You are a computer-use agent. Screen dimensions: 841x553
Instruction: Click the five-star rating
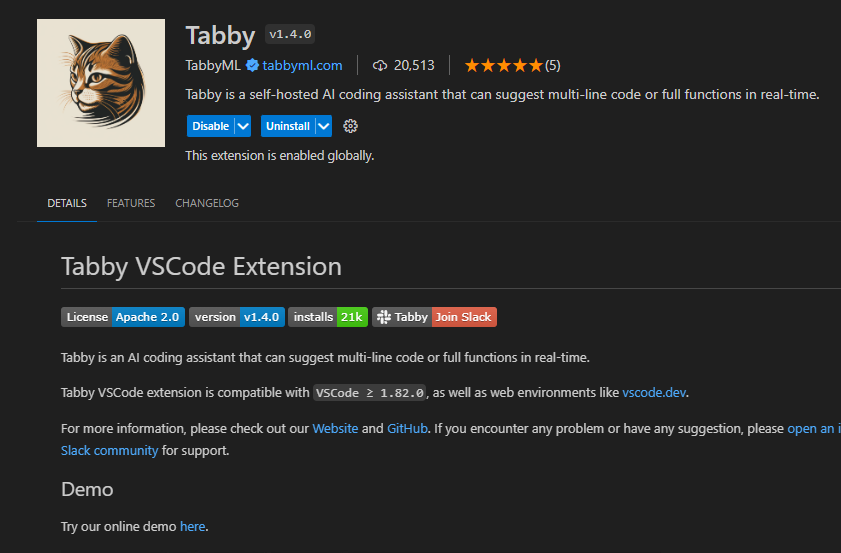[x=504, y=65]
